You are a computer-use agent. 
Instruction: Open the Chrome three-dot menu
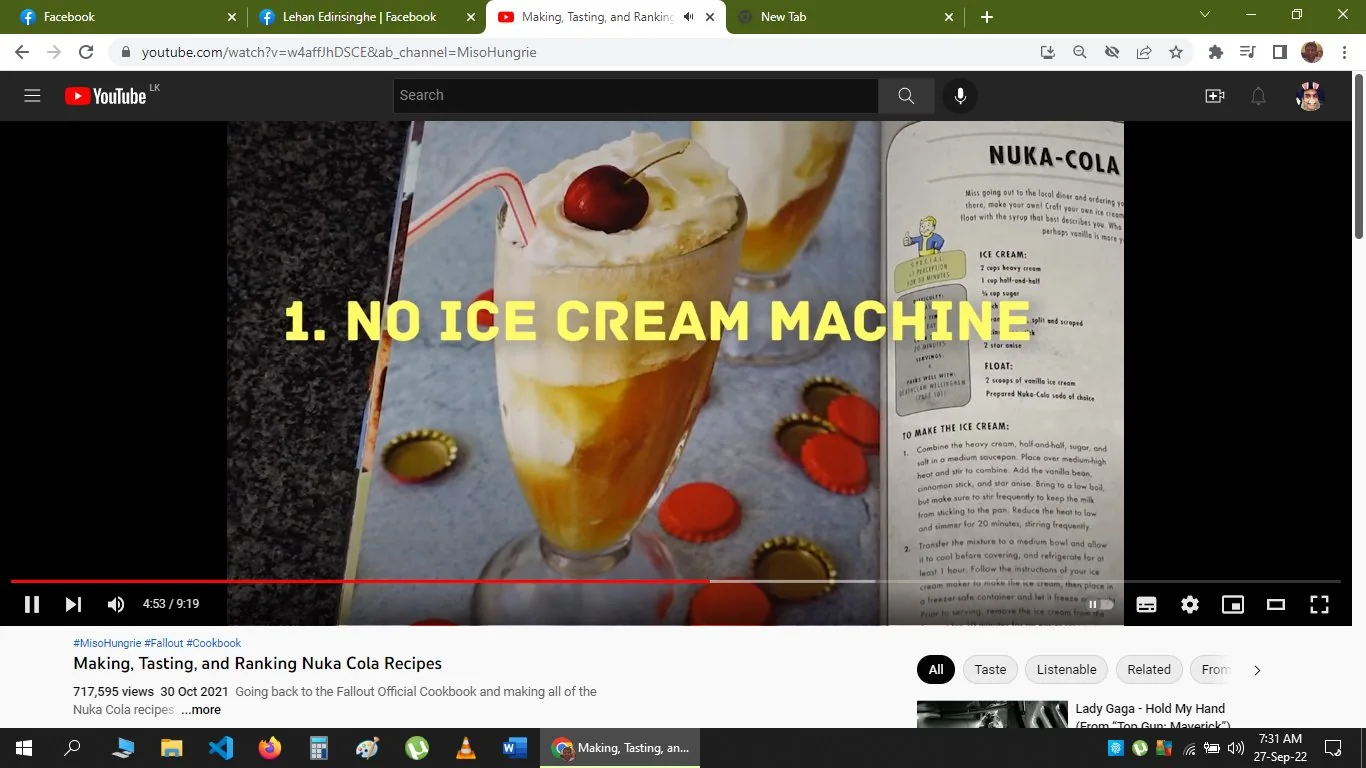click(1344, 52)
